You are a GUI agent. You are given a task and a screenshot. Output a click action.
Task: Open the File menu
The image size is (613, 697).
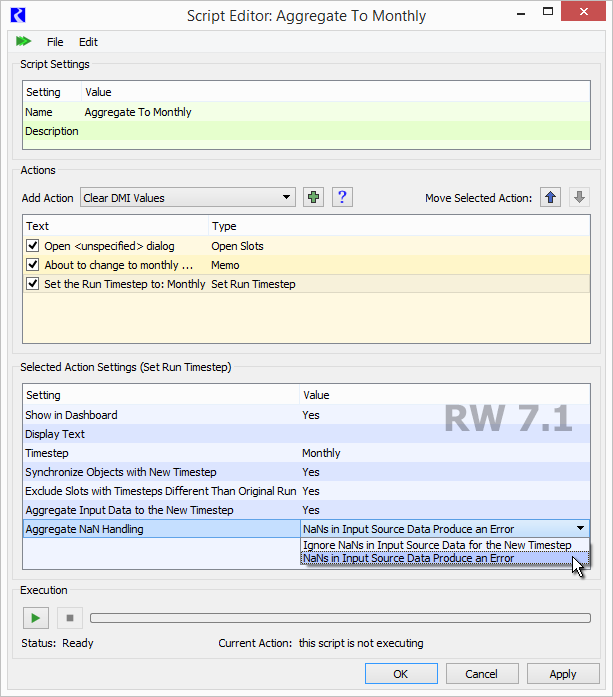point(55,42)
